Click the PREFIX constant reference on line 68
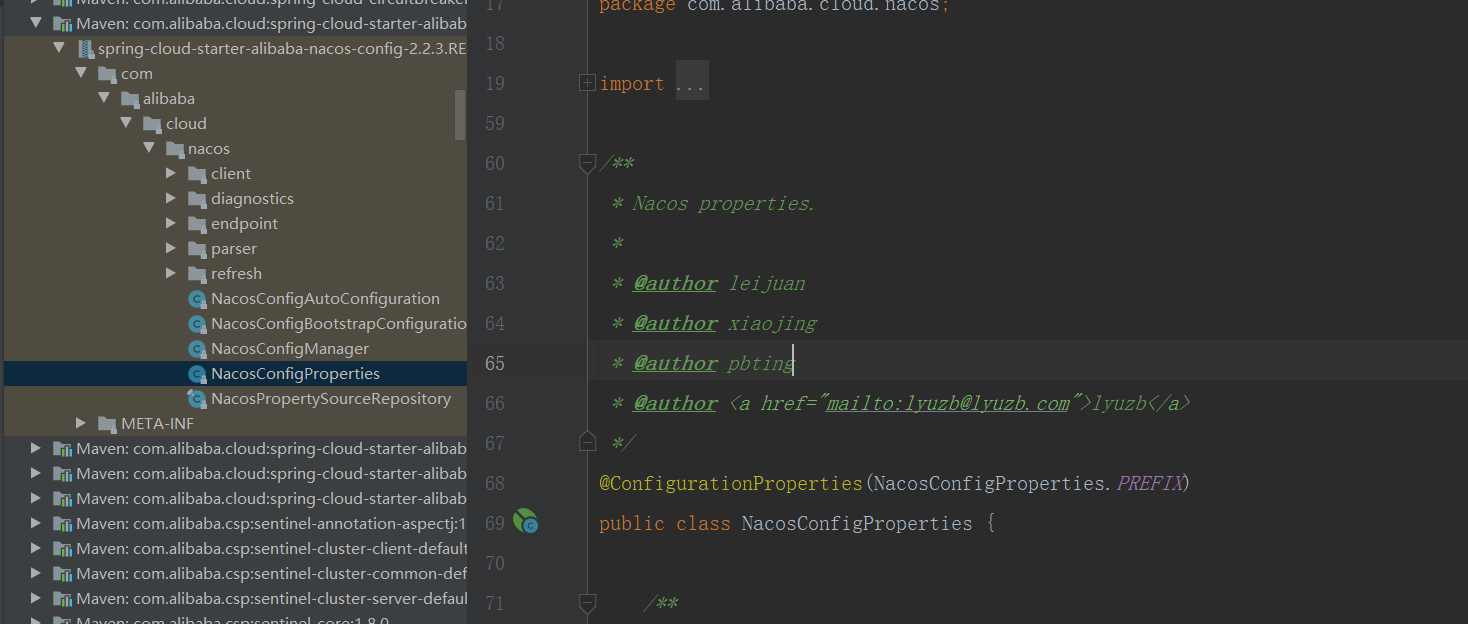 [1150, 484]
